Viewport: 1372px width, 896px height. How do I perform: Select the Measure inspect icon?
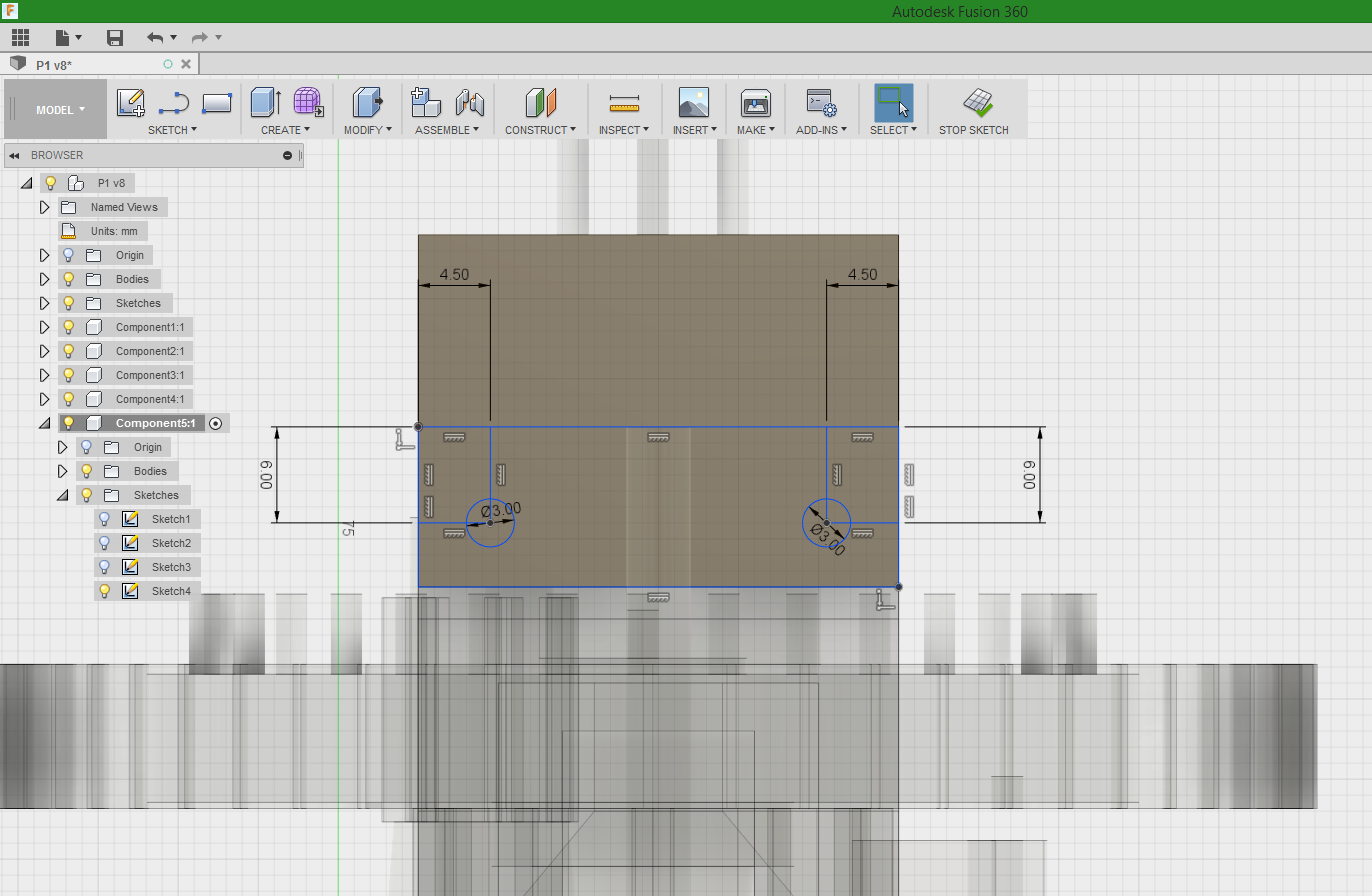624,103
